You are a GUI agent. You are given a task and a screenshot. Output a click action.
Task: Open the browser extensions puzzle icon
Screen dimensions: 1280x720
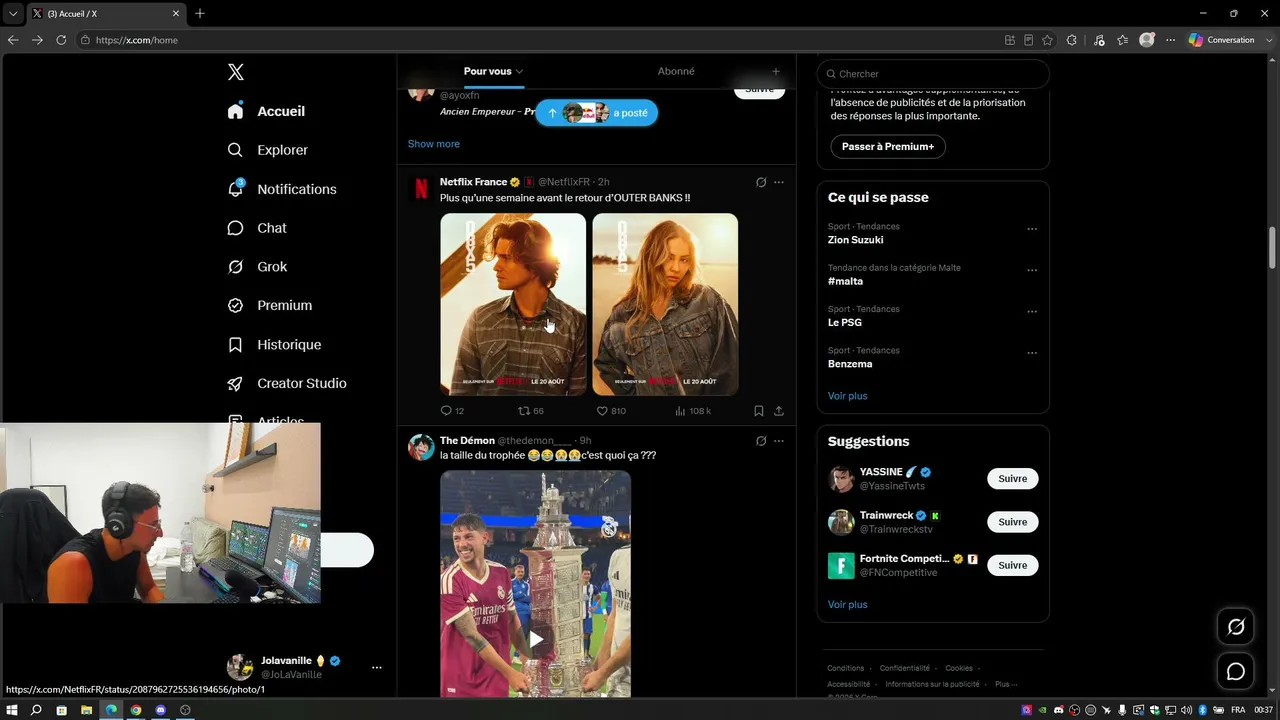(1072, 40)
